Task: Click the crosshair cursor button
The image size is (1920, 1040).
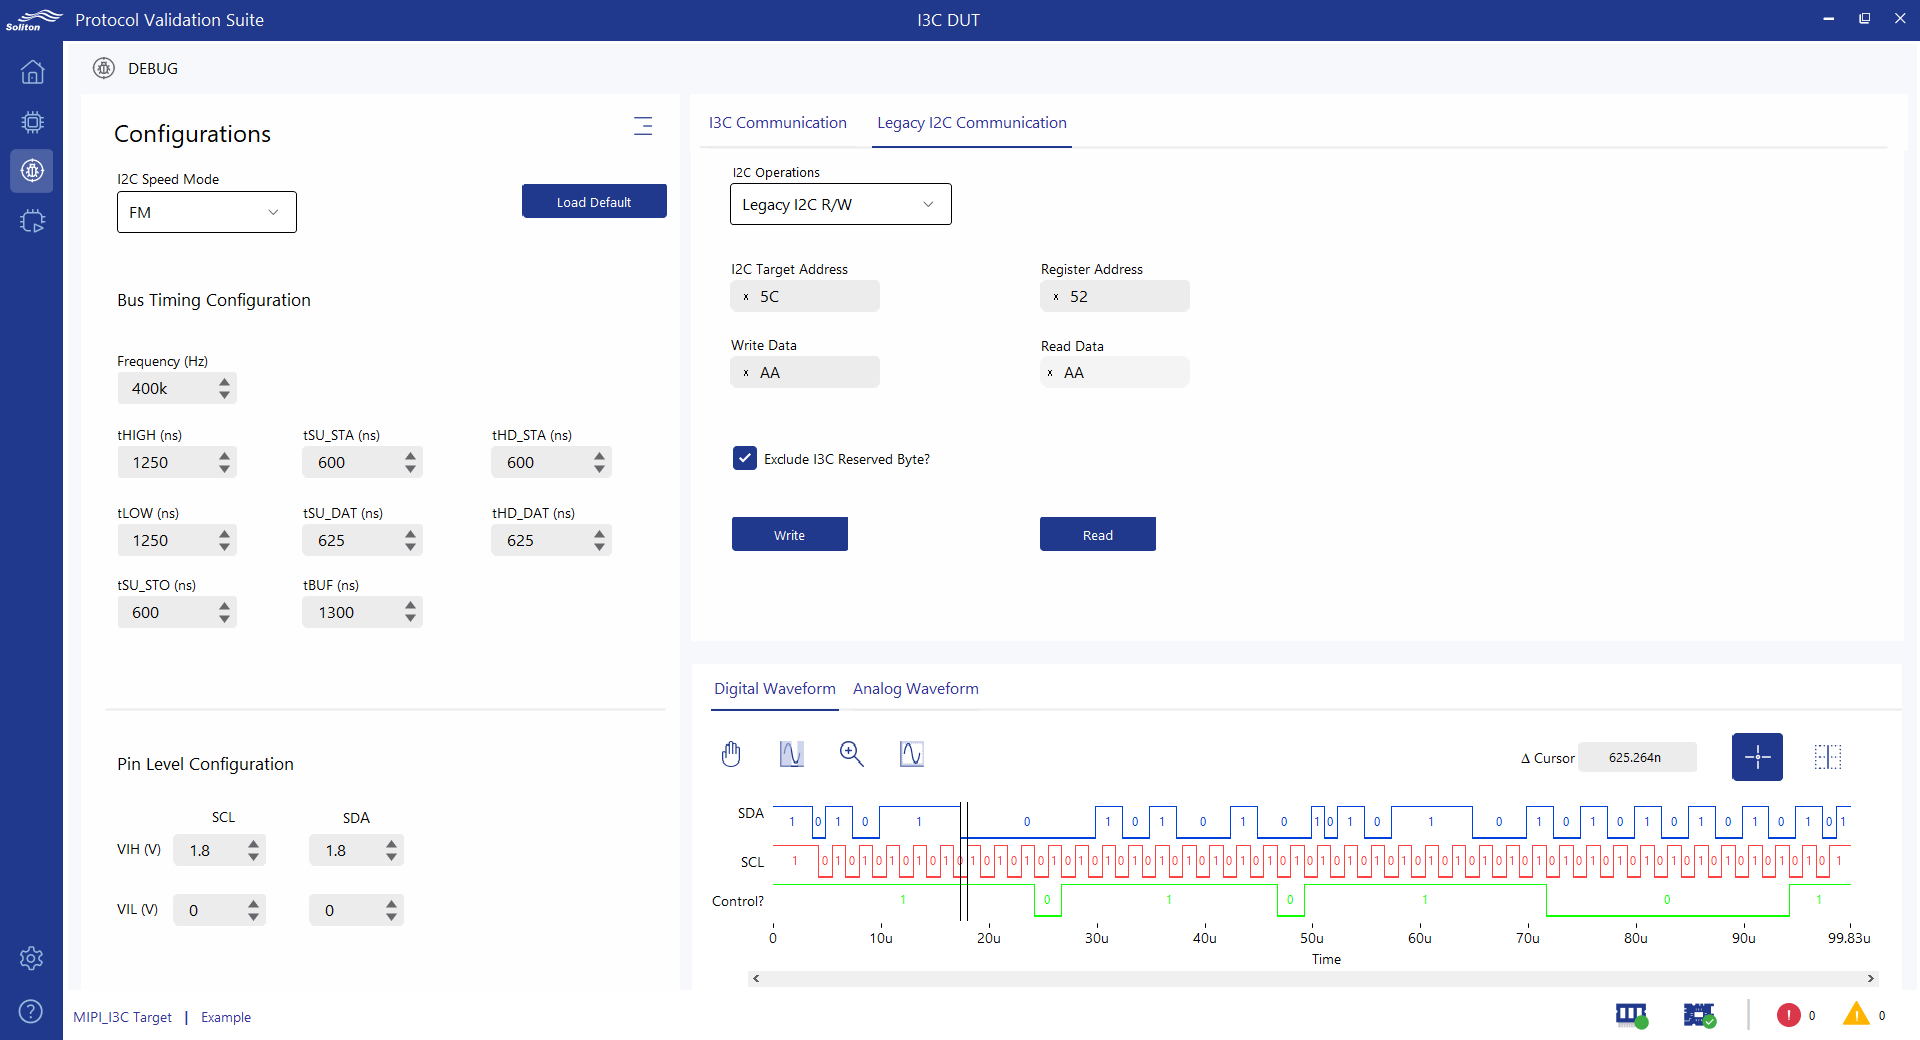Action: pos(1757,757)
